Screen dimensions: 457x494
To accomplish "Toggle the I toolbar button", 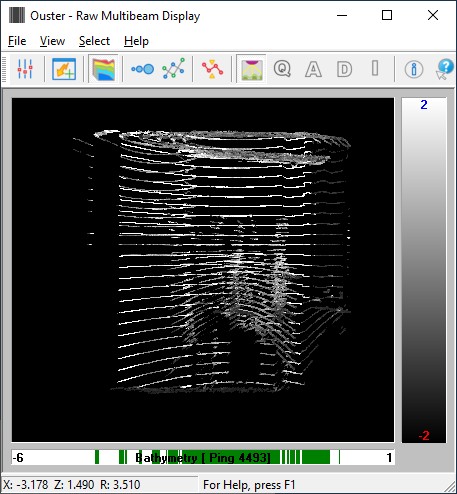I will tap(375, 68).
